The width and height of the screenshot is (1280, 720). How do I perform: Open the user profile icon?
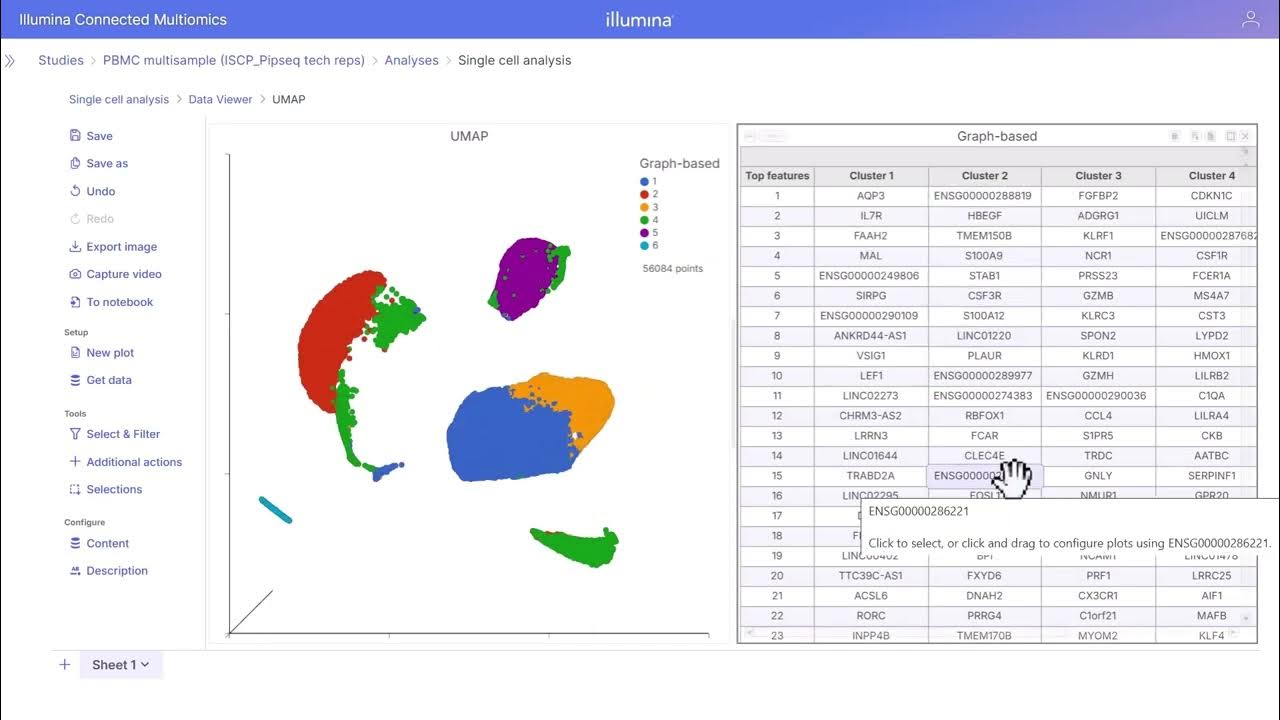[1250, 19]
